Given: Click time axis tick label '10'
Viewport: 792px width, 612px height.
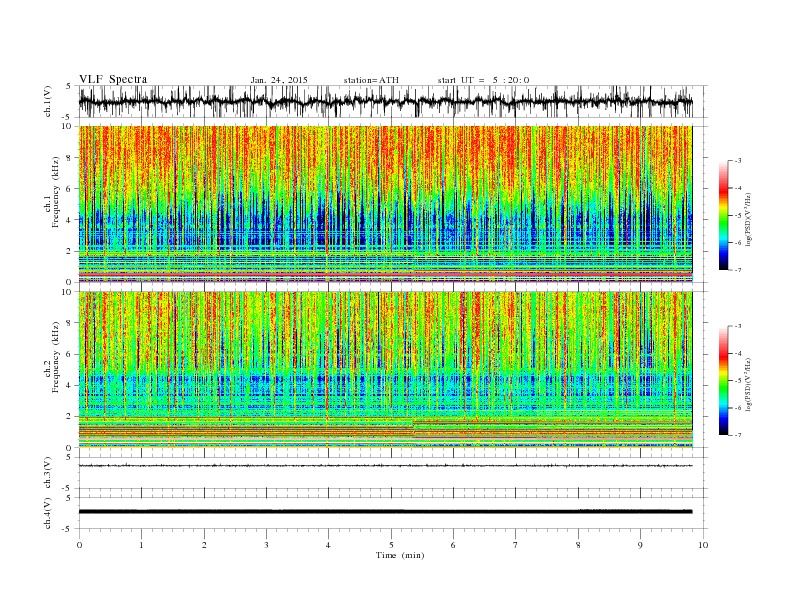Looking at the screenshot, I should [703, 545].
